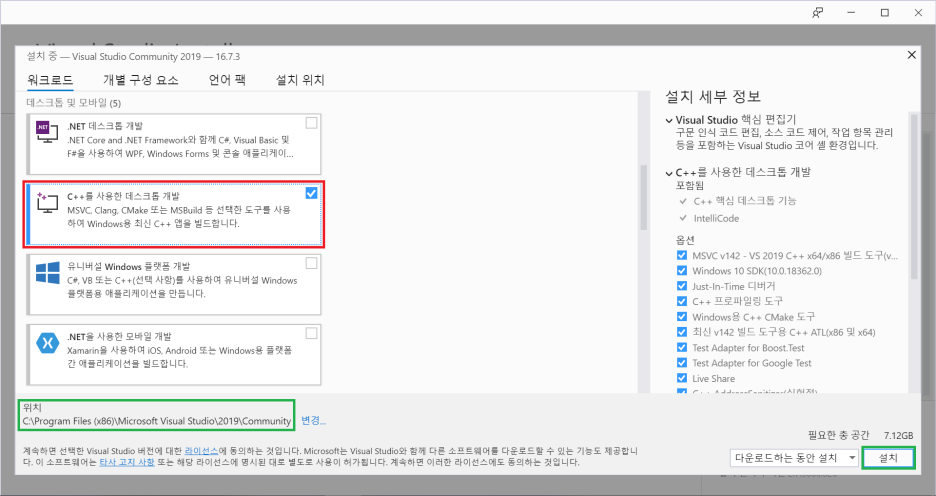Click the installation details panel scrollbar
The height and width of the screenshot is (496, 936).
(x=914, y=197)
